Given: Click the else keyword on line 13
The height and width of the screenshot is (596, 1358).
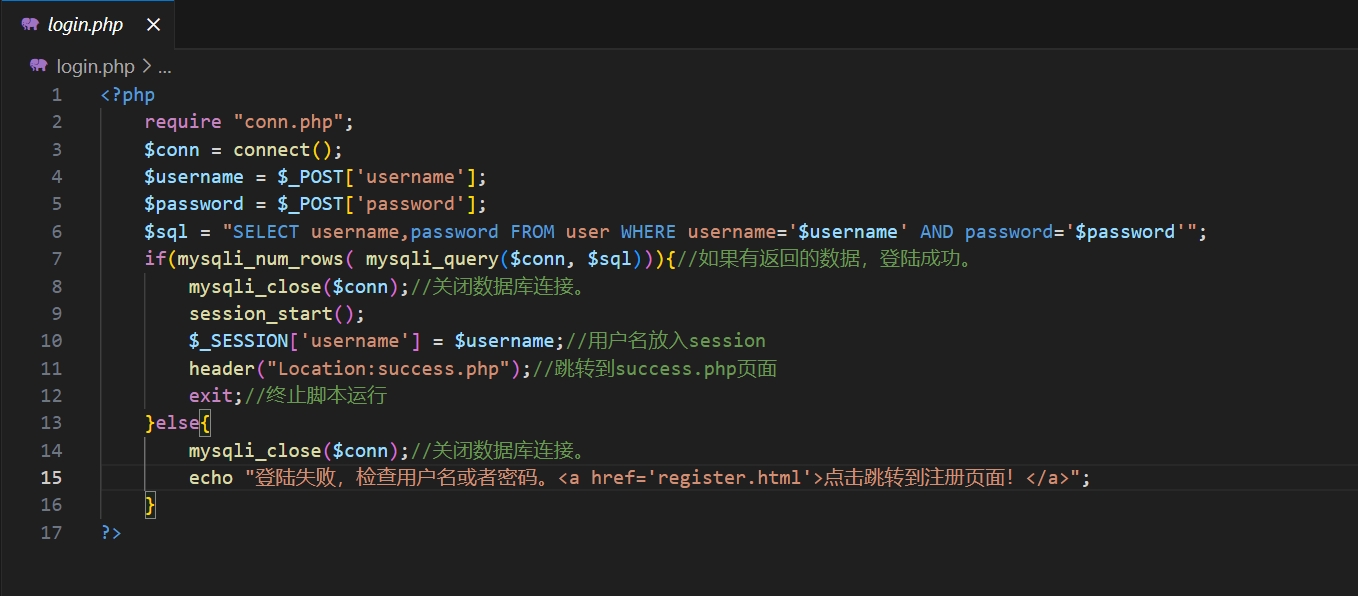Looking at the screenshot, I should (177, 423).
